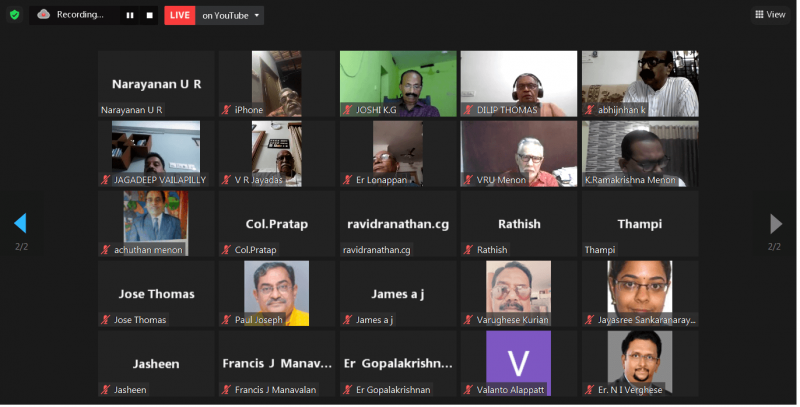Click the green encryption shield icon
The image size is (800, 407).
(x=15, y=15)
